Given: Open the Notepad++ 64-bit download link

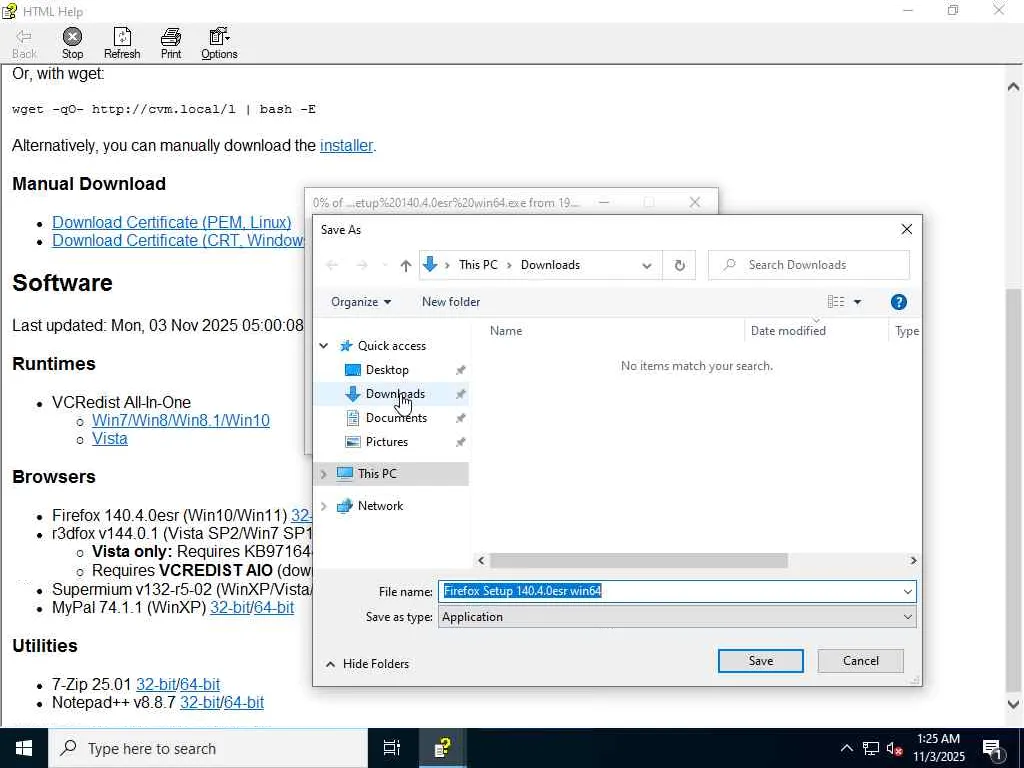Looking at the screenshot, I should pos(244,703).
